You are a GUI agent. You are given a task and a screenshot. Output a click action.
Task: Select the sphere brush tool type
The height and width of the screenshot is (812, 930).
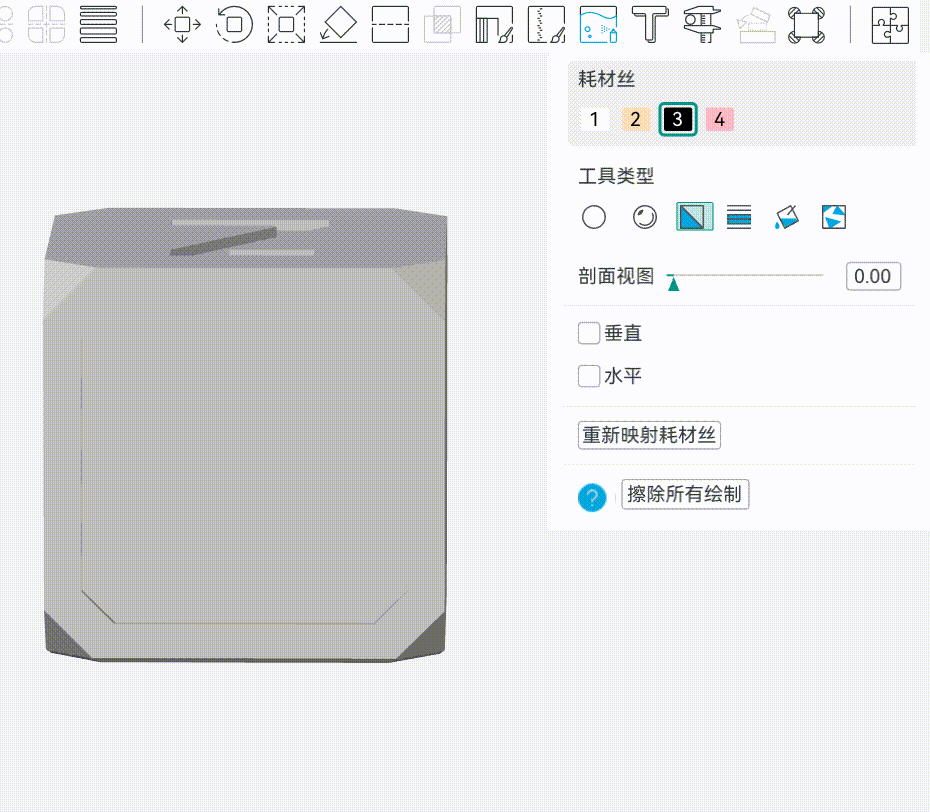click(645, 217)
